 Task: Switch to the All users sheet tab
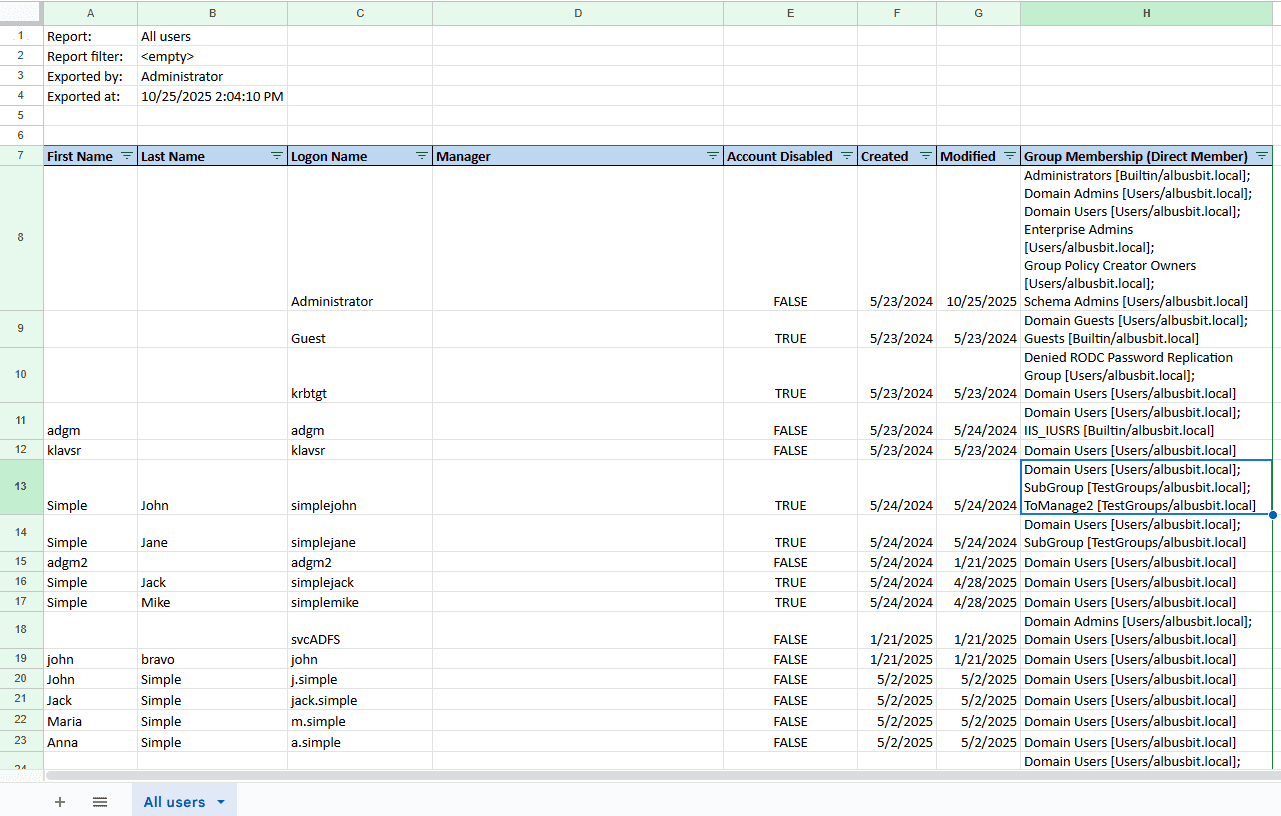pyautogui.click(x=172, y=801)
